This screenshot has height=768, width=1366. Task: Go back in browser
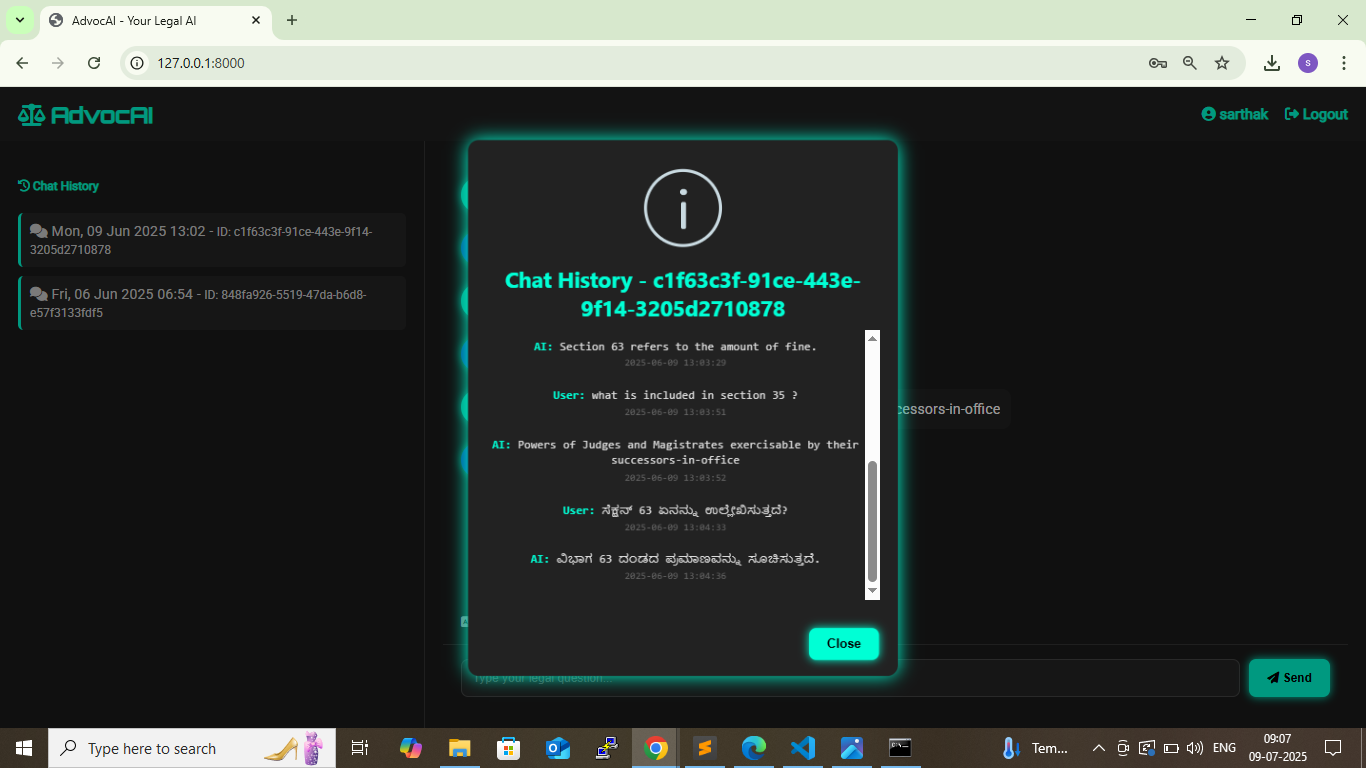click(22, 63)
